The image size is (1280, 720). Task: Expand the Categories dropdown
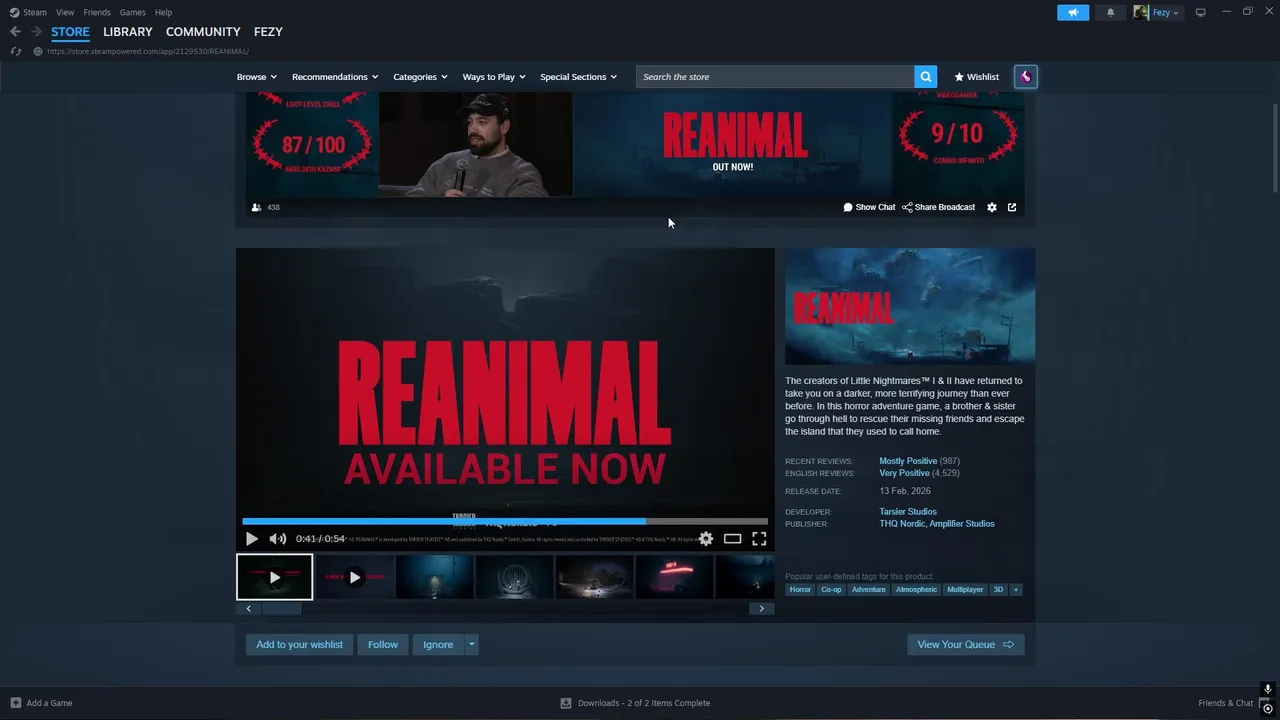(420, 77)
